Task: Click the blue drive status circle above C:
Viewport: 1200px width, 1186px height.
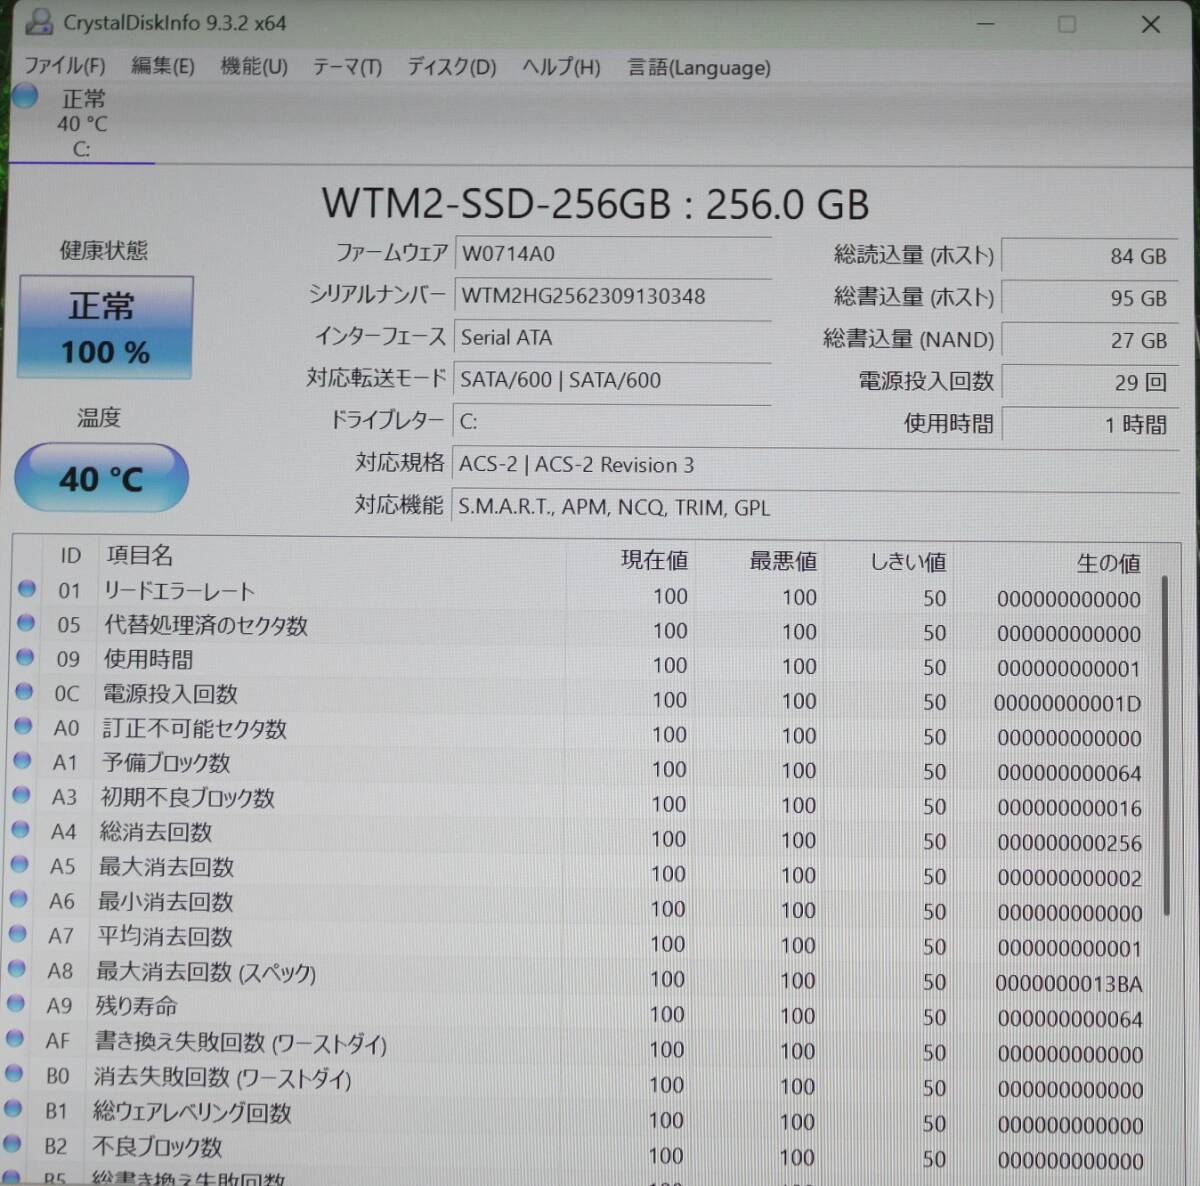Action: tap(24, 96)
